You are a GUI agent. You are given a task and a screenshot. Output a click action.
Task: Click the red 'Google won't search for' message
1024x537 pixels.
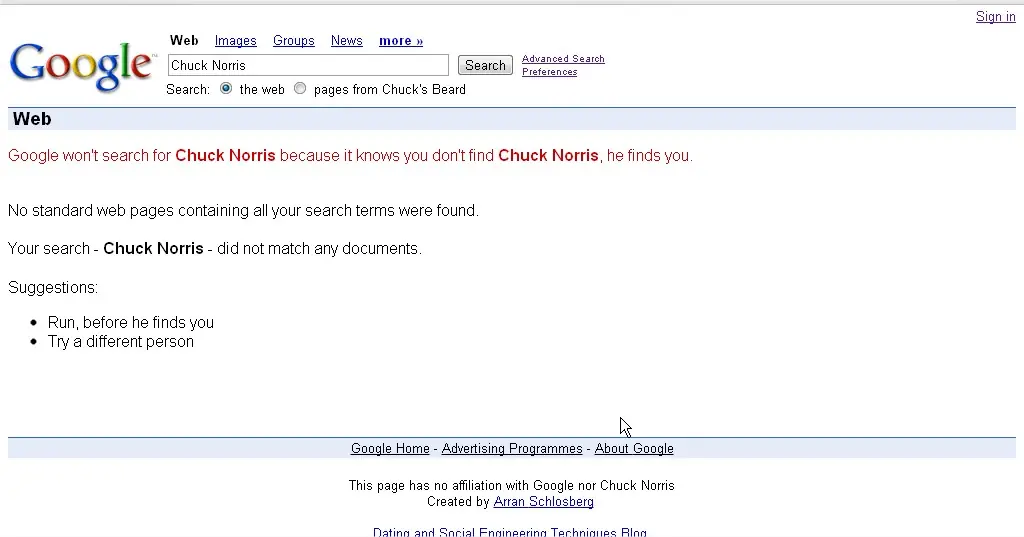[x=350, y=155]
